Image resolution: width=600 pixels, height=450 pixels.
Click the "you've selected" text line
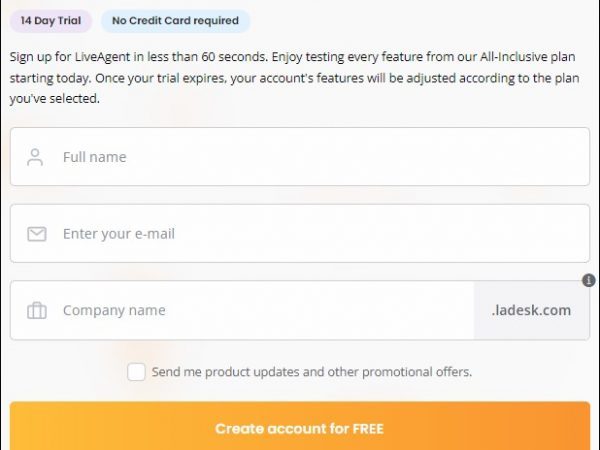coord(55,98)
